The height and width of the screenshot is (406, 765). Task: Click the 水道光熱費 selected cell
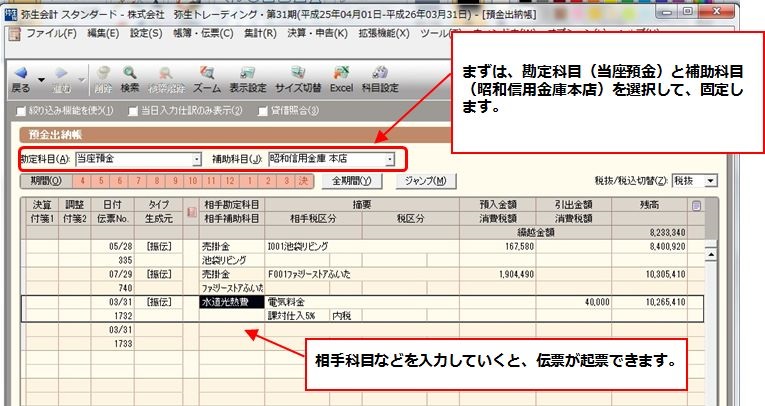tap(232, 302)
